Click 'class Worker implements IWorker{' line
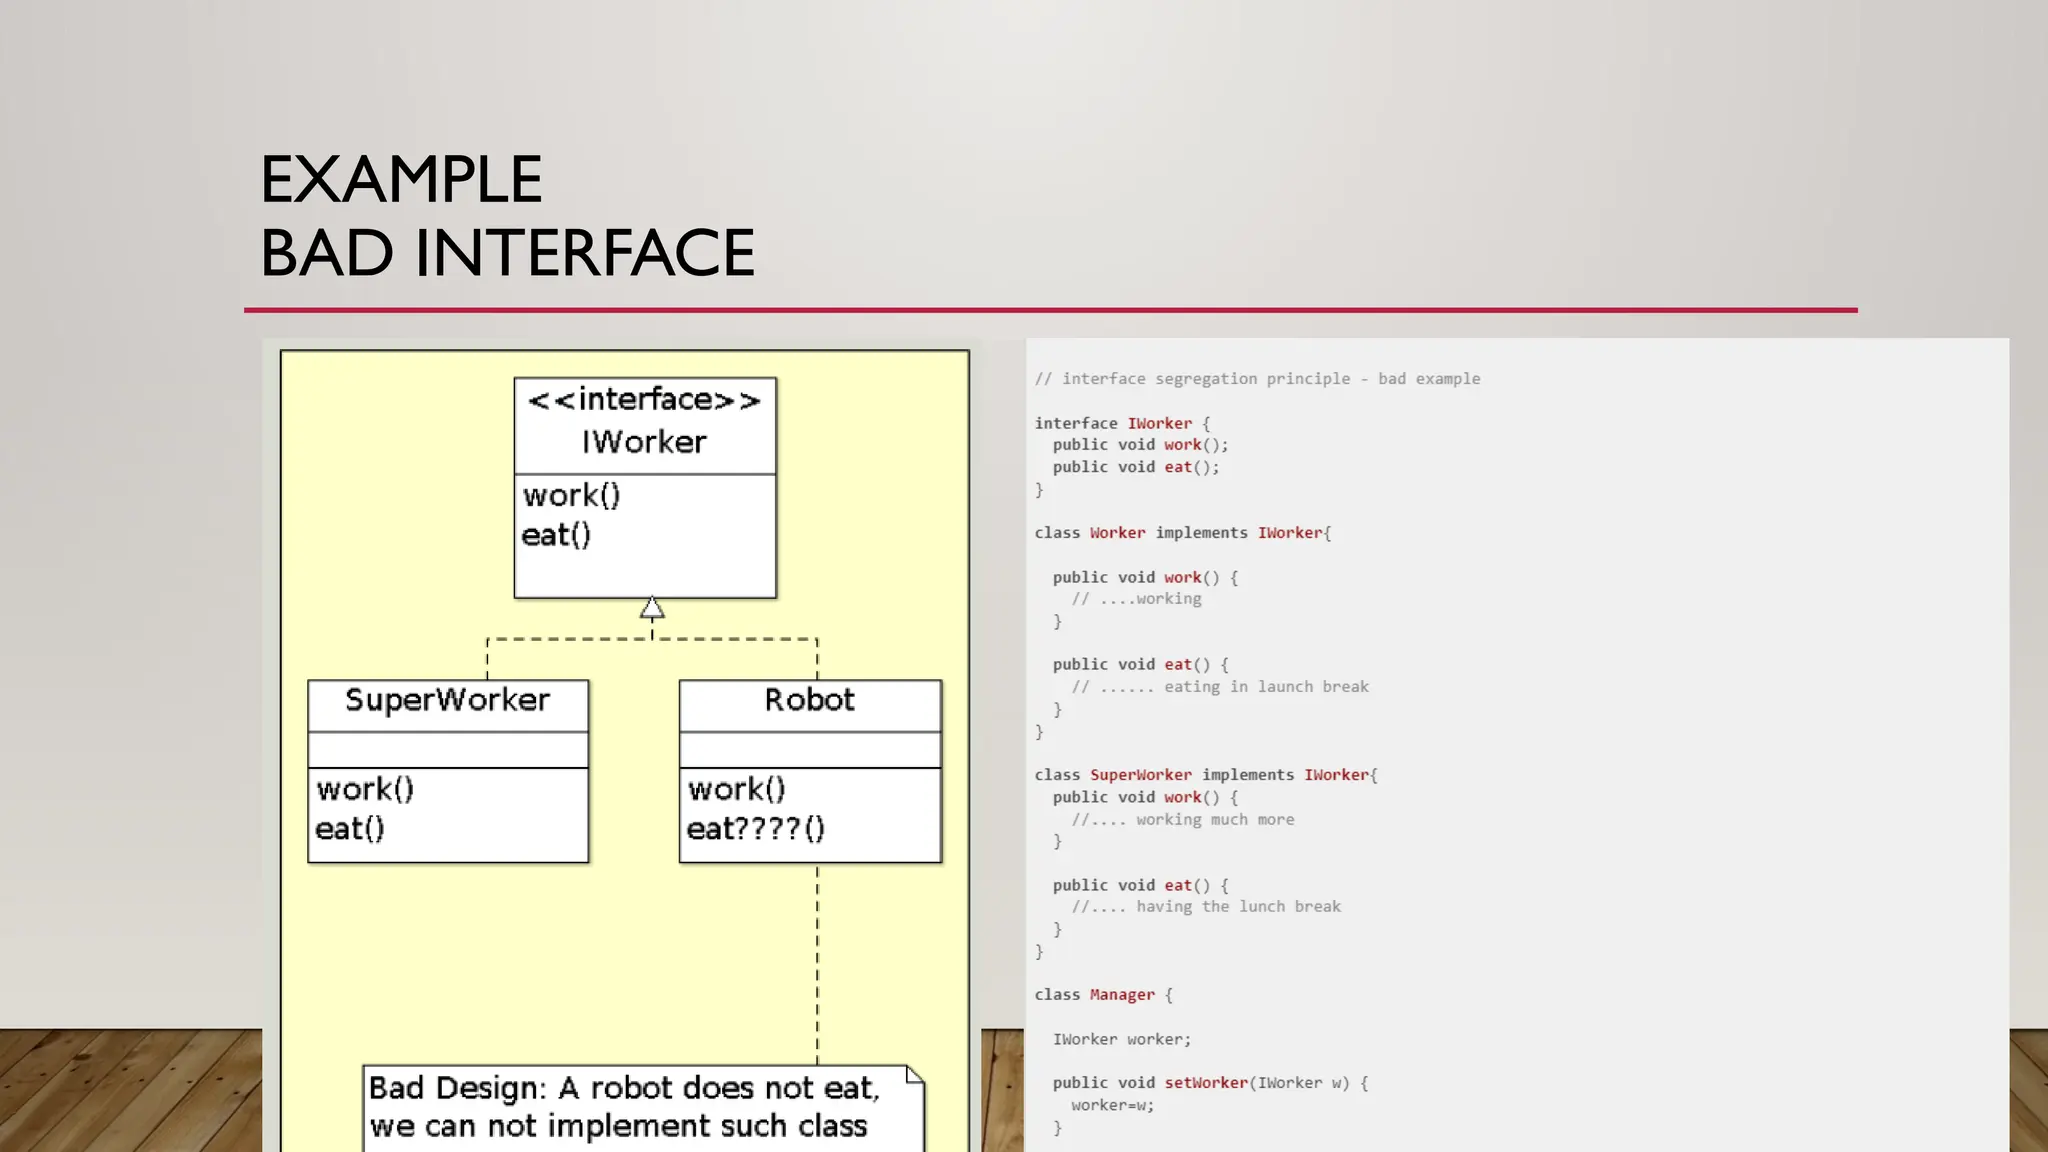 tap(1183, 533)
